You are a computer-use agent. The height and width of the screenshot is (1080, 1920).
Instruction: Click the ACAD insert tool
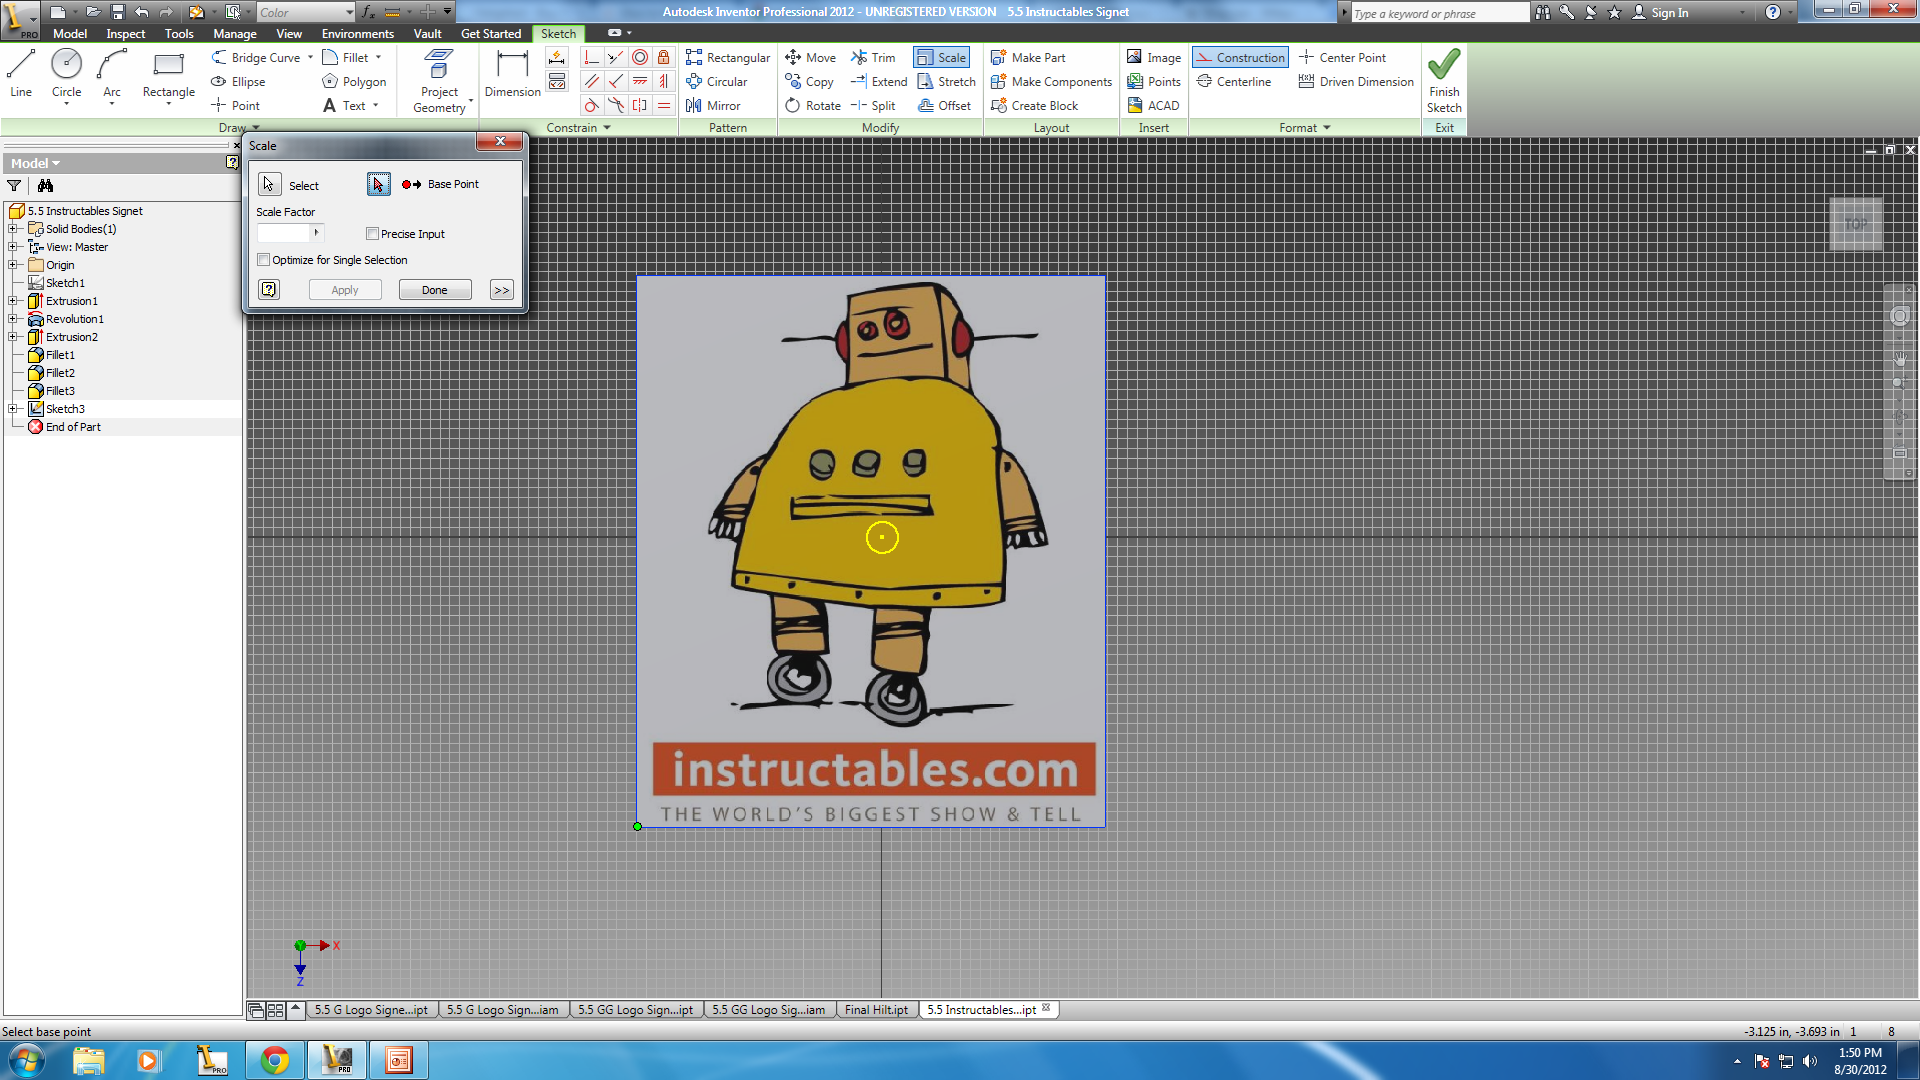coord(1153,106)
